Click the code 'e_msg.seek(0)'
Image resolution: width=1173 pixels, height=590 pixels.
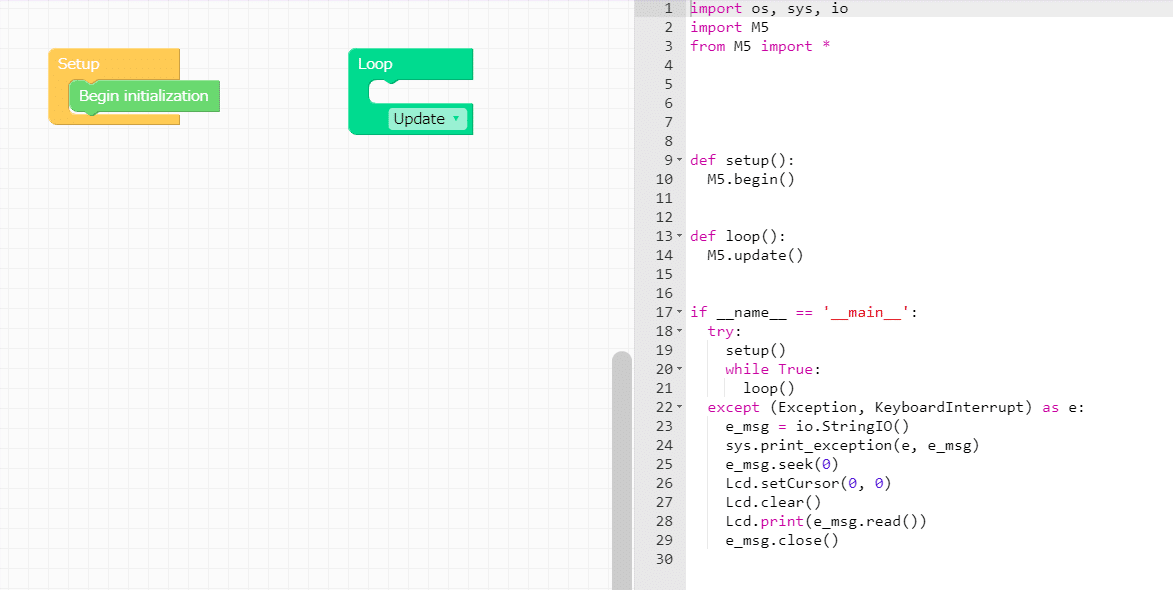(782, 464)
